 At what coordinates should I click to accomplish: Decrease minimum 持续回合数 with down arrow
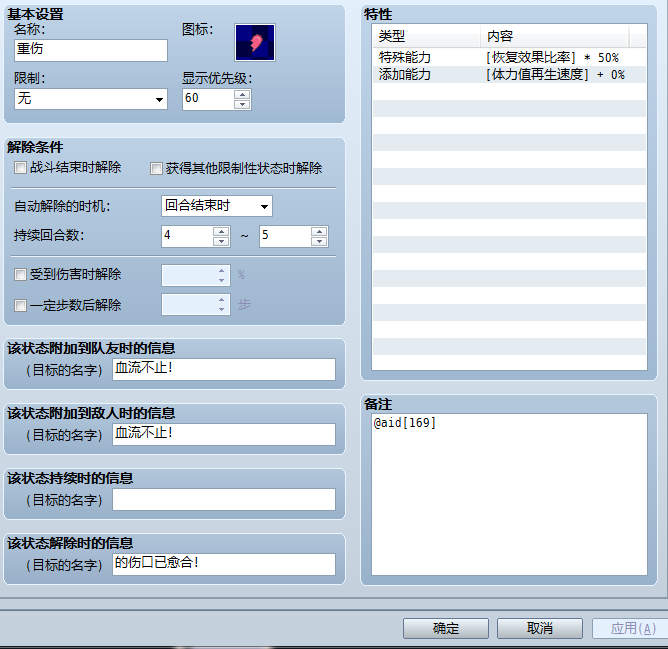(x=222, y=242)
